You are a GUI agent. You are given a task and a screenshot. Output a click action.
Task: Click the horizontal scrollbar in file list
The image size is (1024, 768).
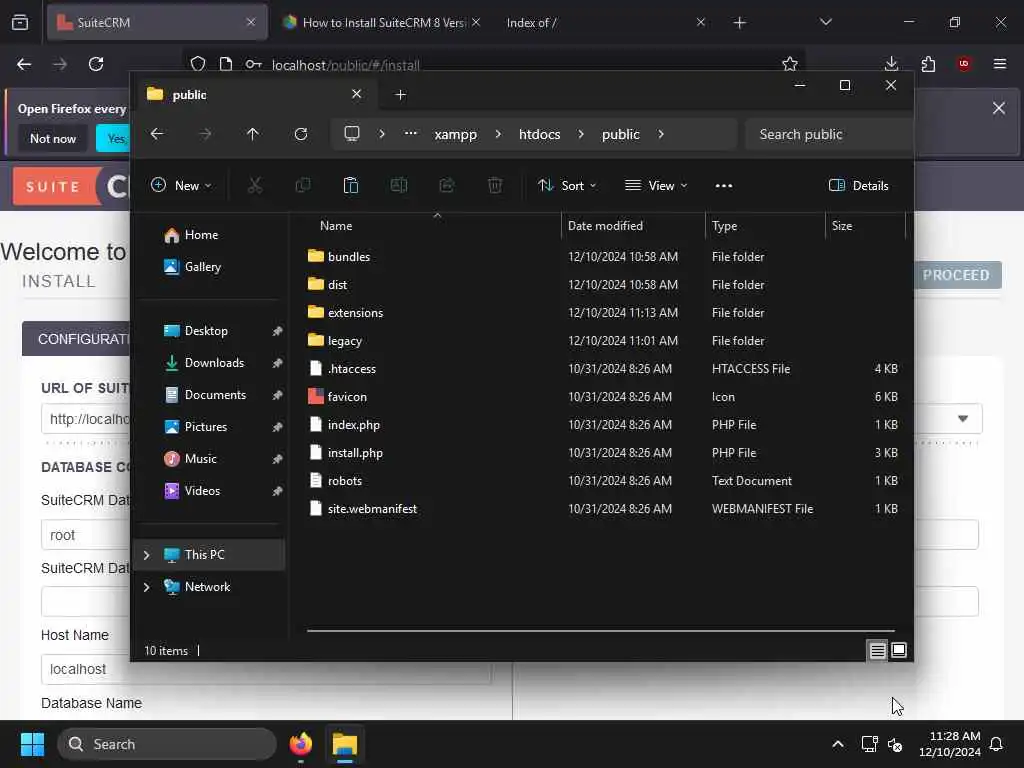[x=600, y=631]
